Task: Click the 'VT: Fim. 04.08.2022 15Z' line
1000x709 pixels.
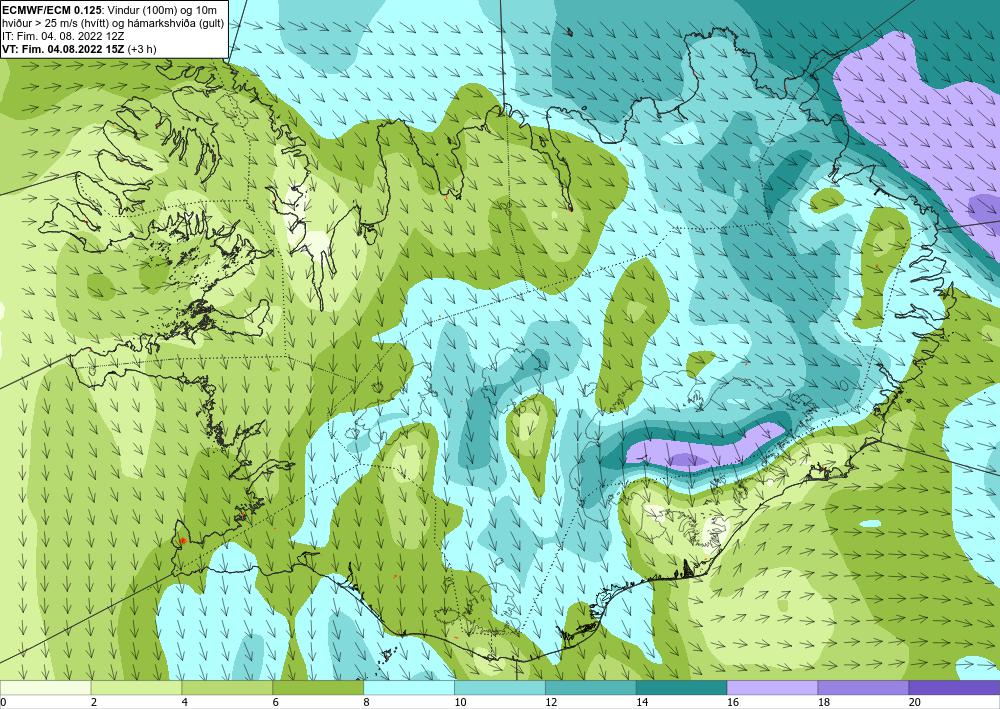Action: [64, 49]
